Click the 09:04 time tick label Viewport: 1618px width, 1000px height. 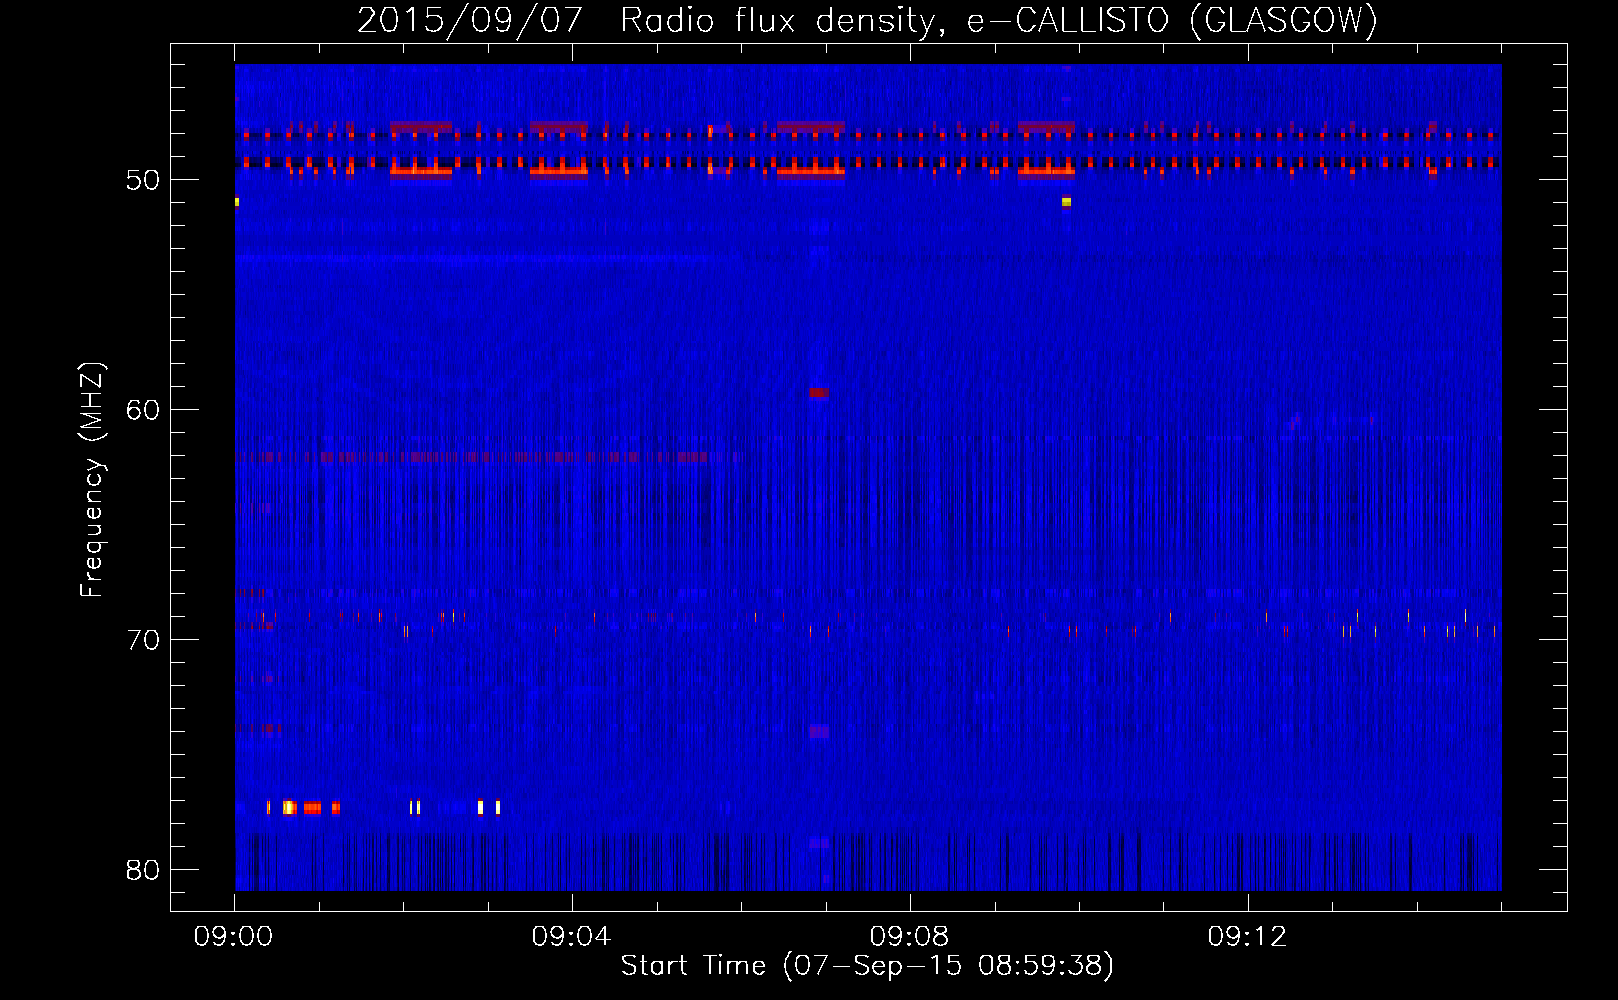(571, 937)
